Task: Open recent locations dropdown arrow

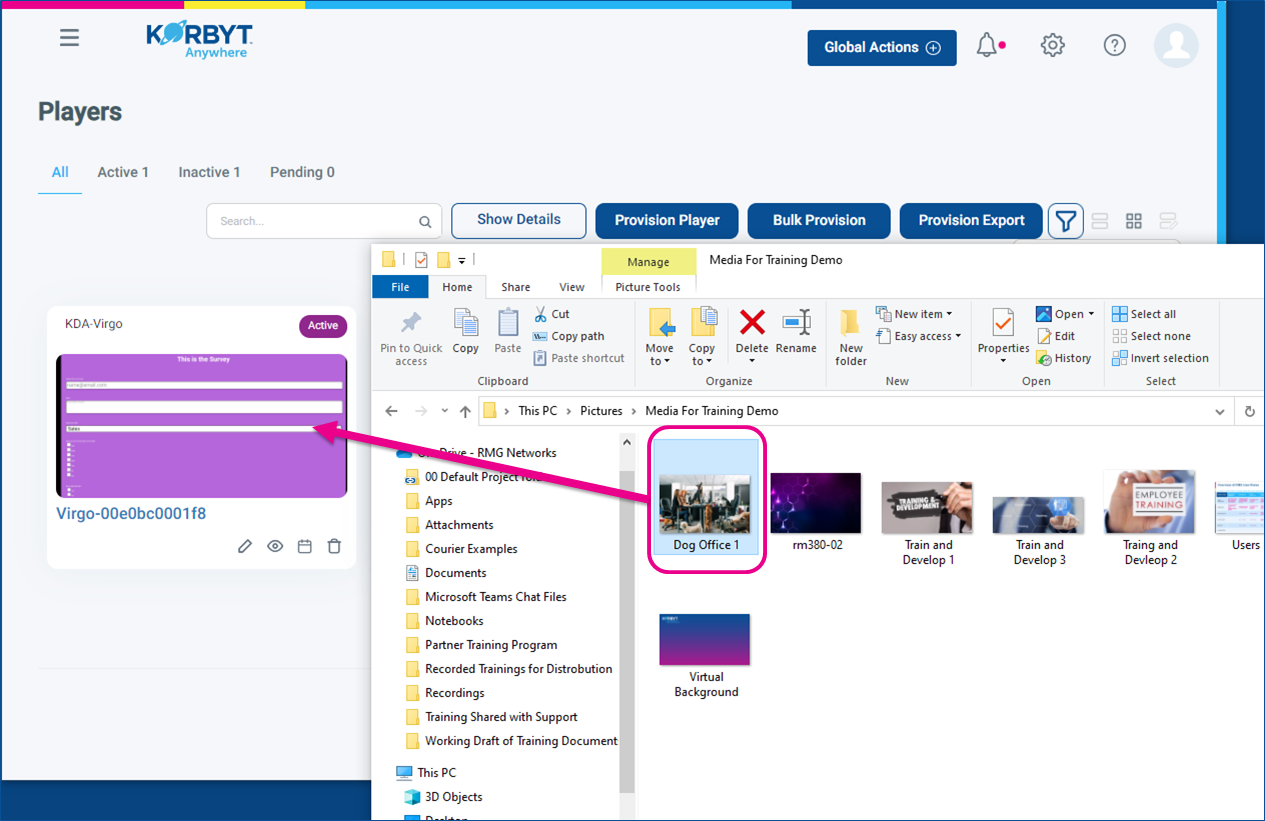Action: pyautogui.click(x=445, y=411)
